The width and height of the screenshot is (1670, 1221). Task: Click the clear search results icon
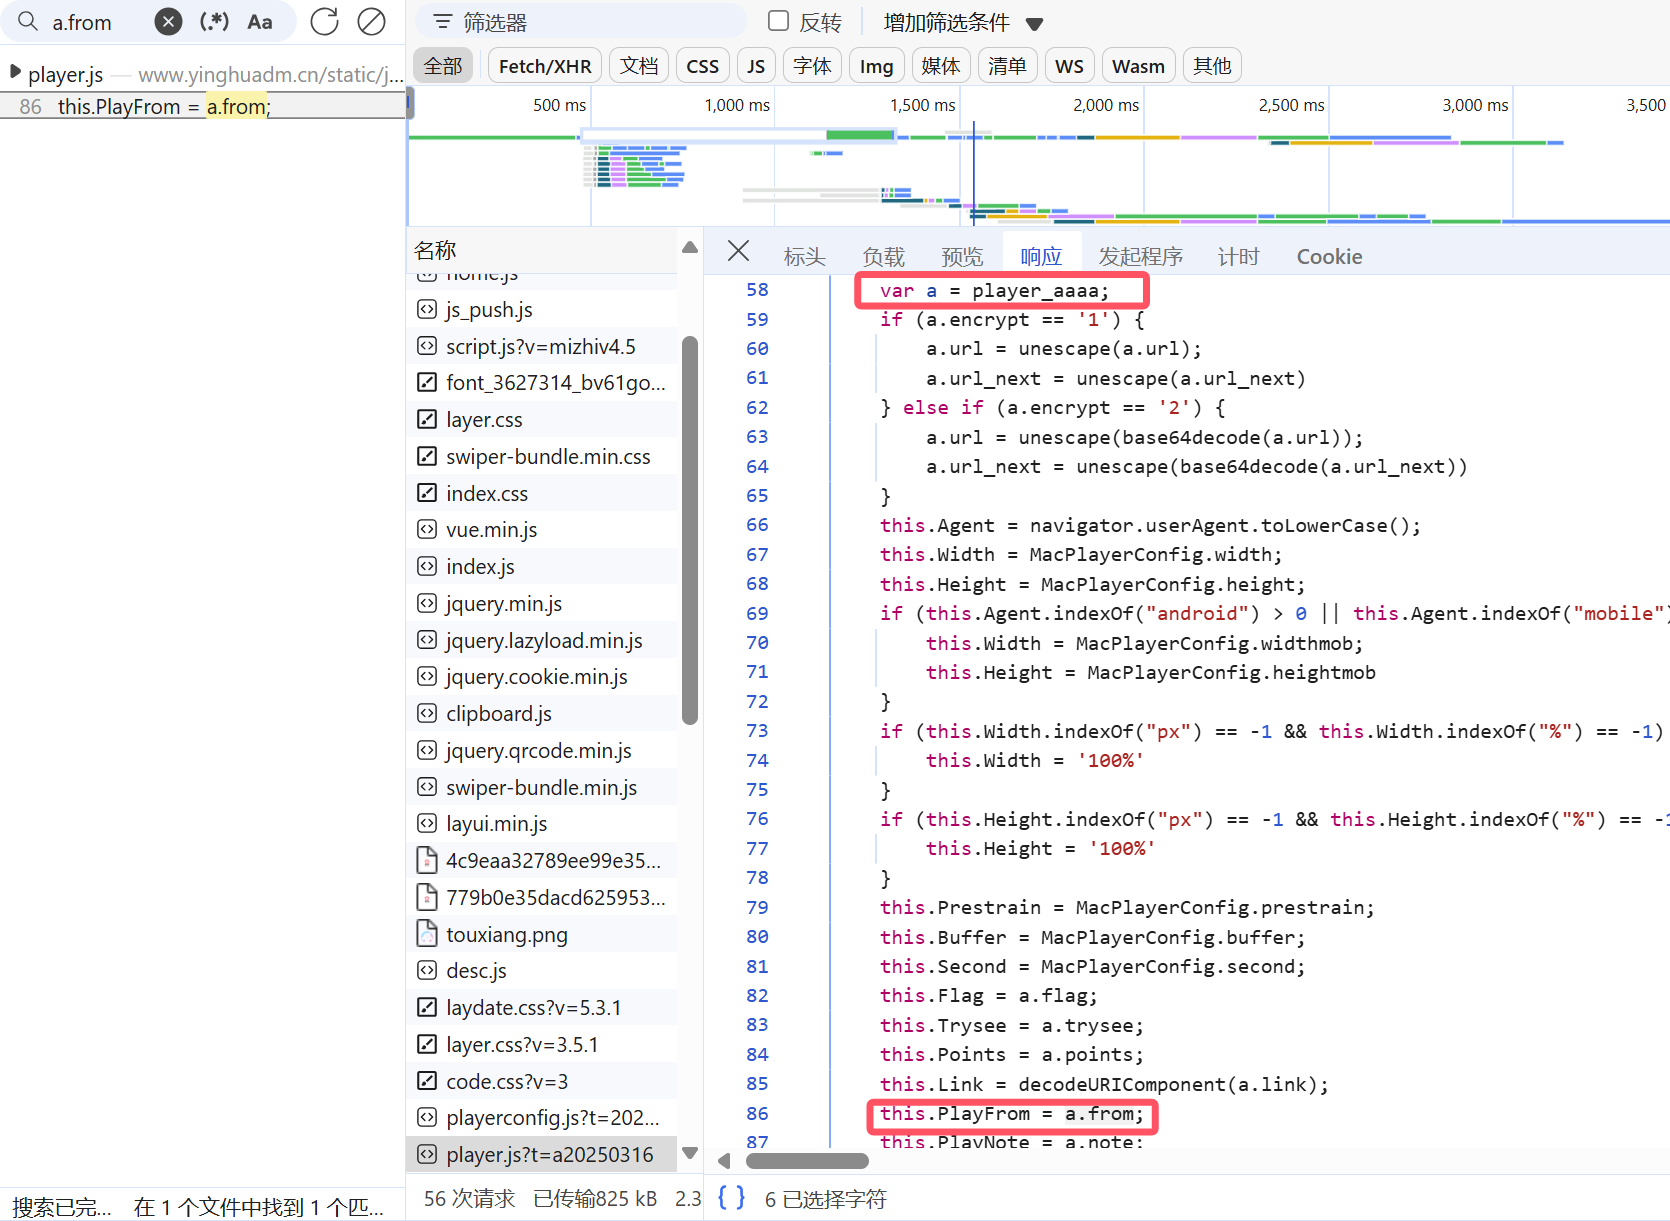pyautogui.click(x=371, y=22)
